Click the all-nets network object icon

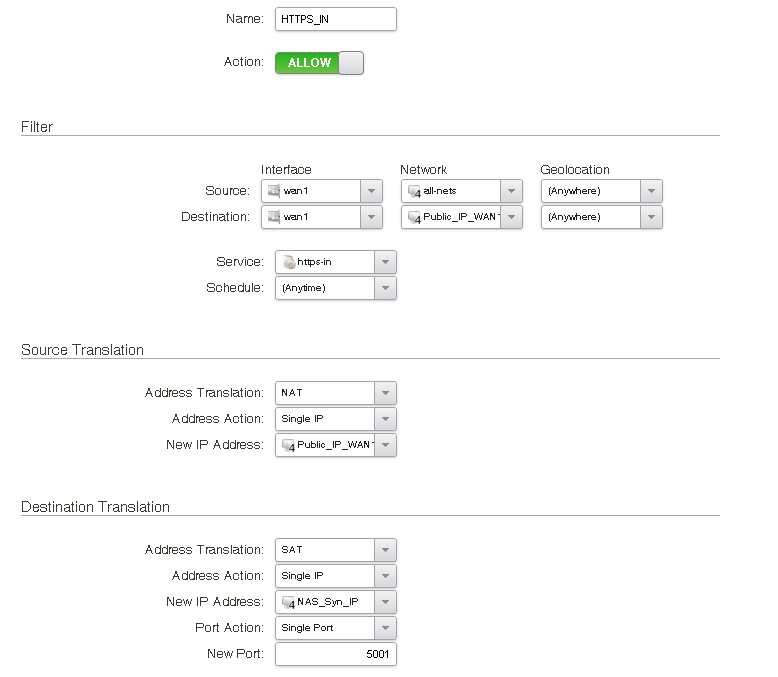click(x=414, y=191)
